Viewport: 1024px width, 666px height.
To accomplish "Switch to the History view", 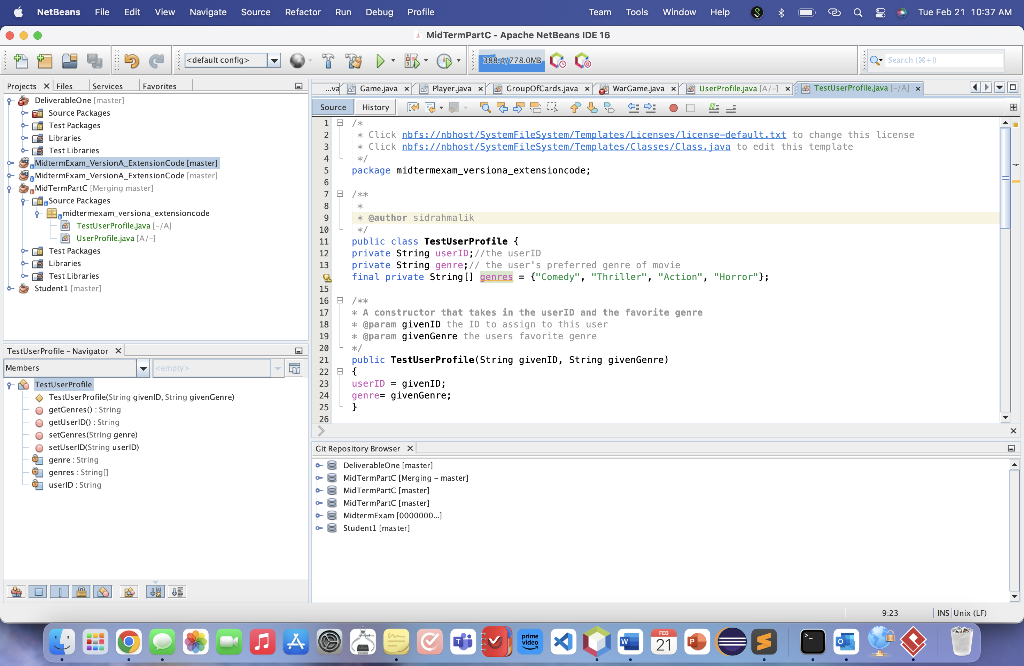I will (x=376, y=107).
